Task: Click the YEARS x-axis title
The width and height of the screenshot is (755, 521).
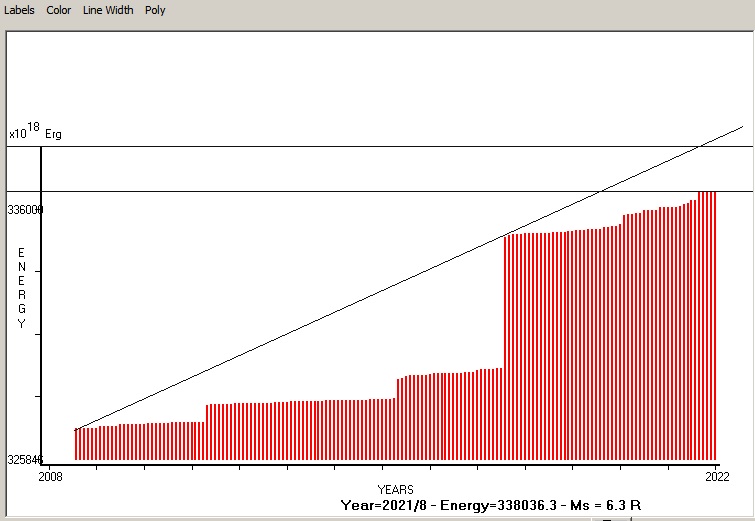Action: click(395, 489)
